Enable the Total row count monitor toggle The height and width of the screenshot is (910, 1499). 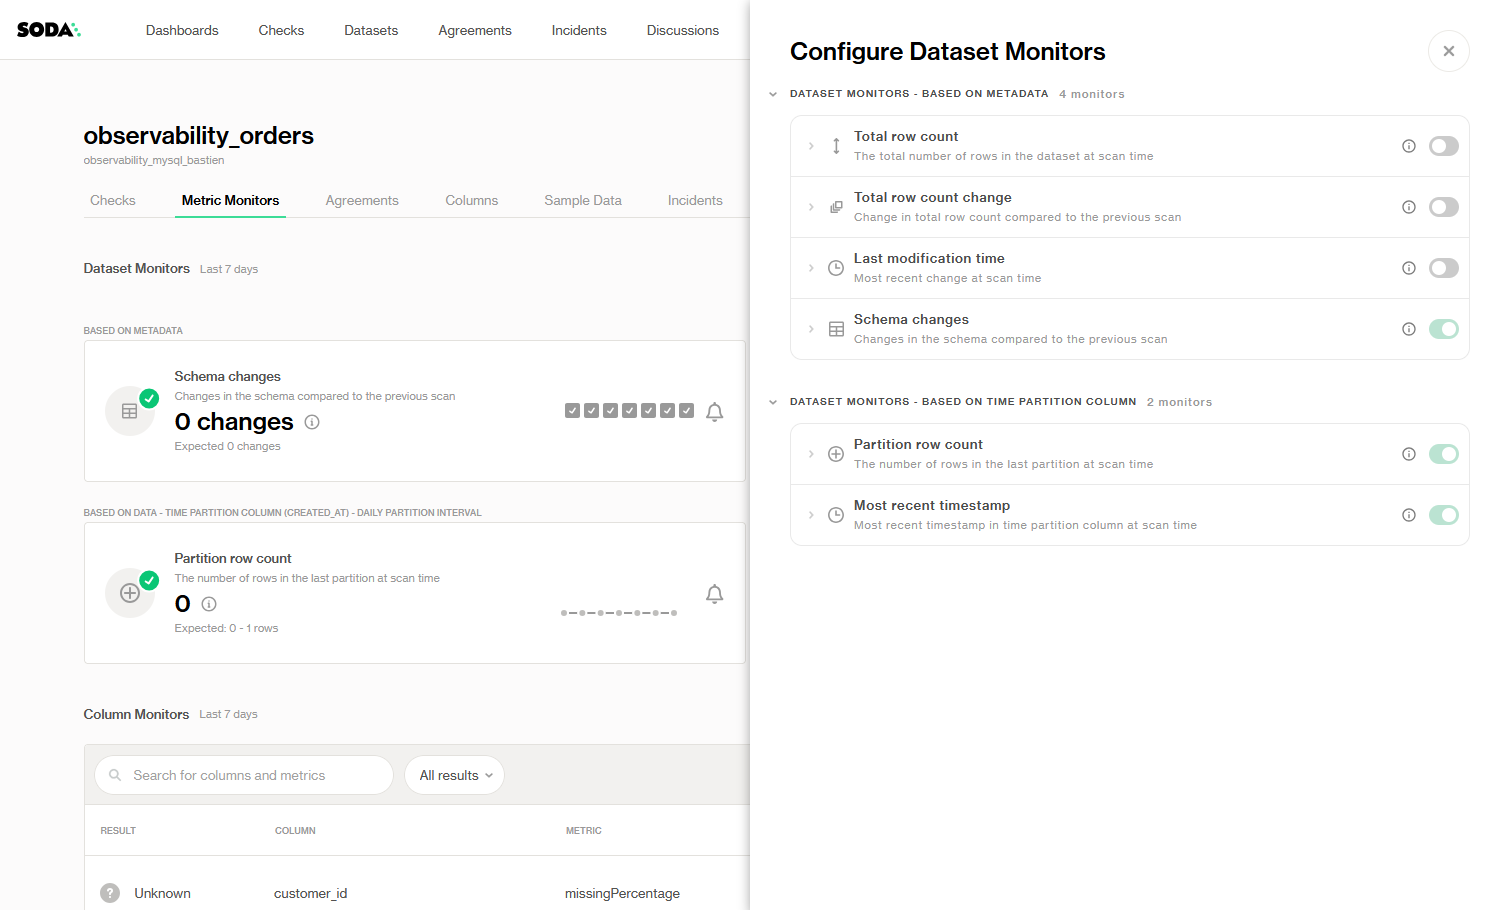click(1443, 146)
